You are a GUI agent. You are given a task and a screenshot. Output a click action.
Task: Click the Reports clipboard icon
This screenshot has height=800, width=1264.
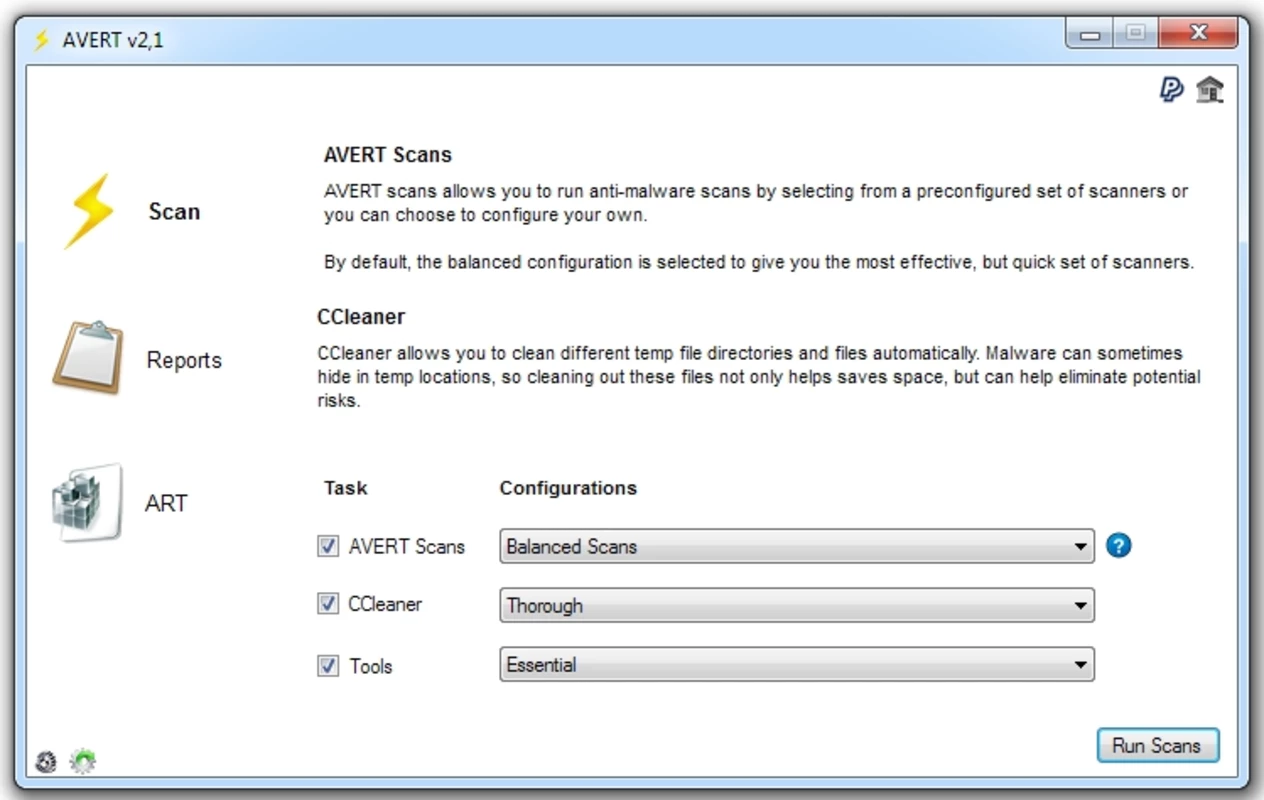click(x=88, y=357)
